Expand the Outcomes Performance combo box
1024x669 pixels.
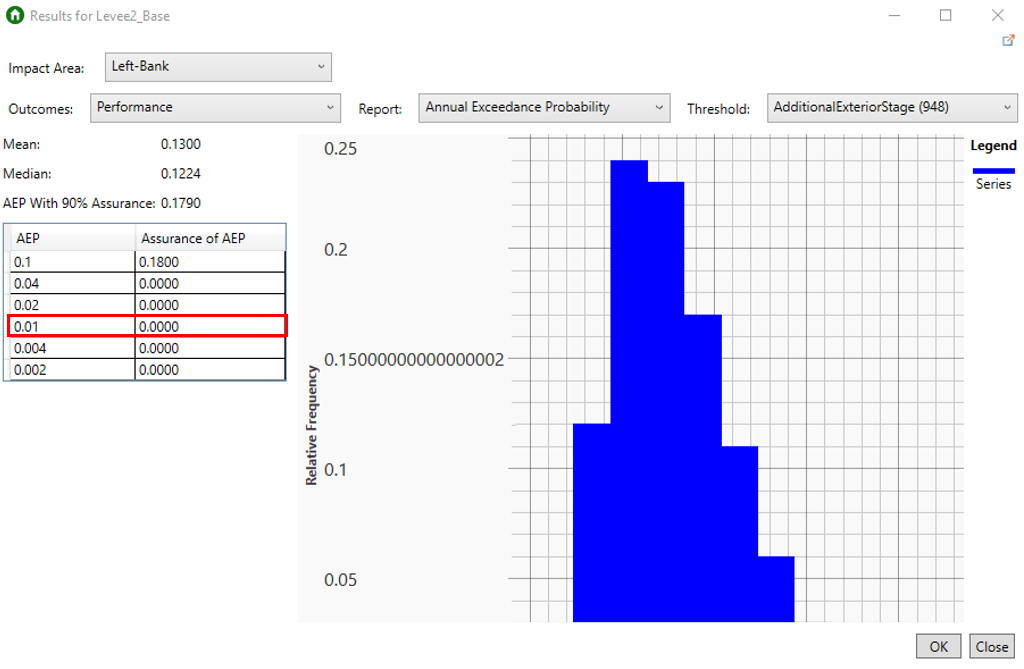215,108
